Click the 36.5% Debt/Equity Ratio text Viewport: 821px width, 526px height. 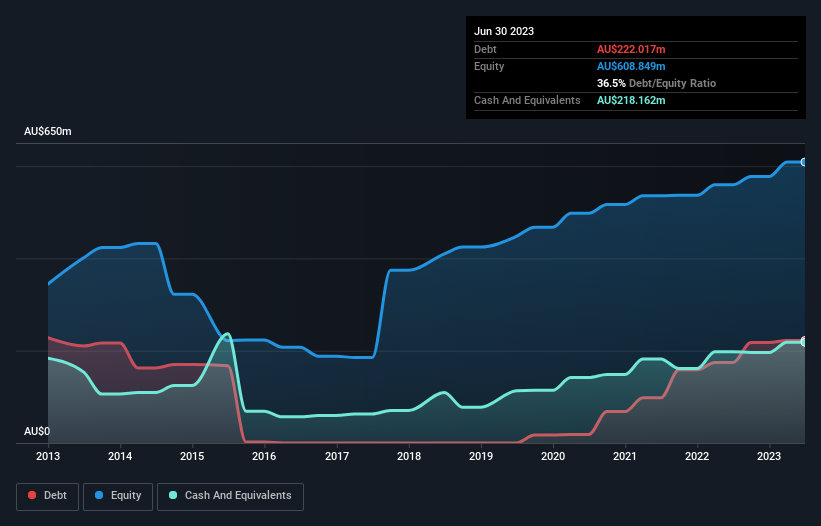coord(656,83)
